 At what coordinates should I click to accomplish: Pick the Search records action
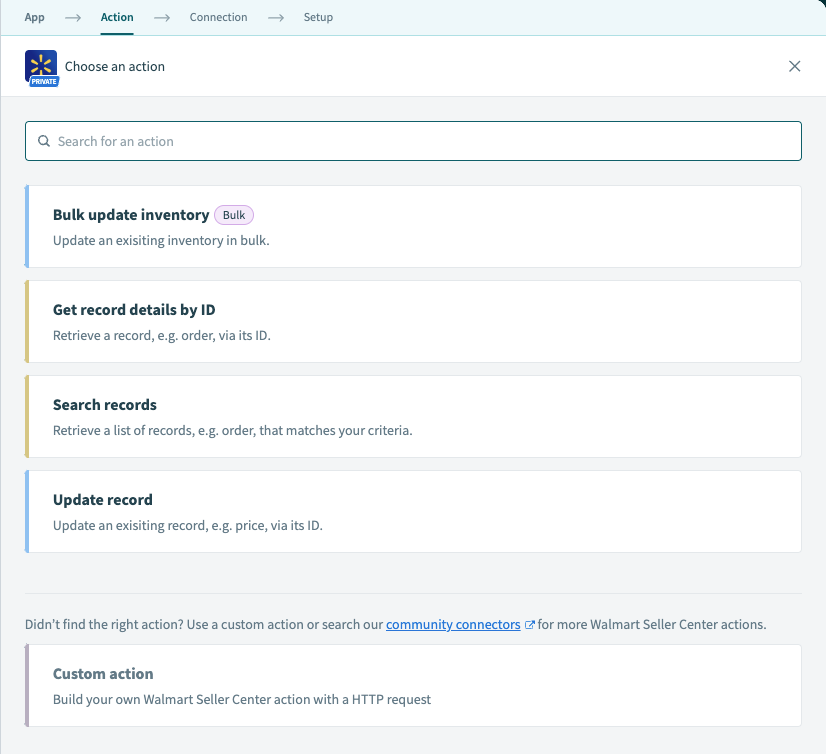[x=413, y=416]
